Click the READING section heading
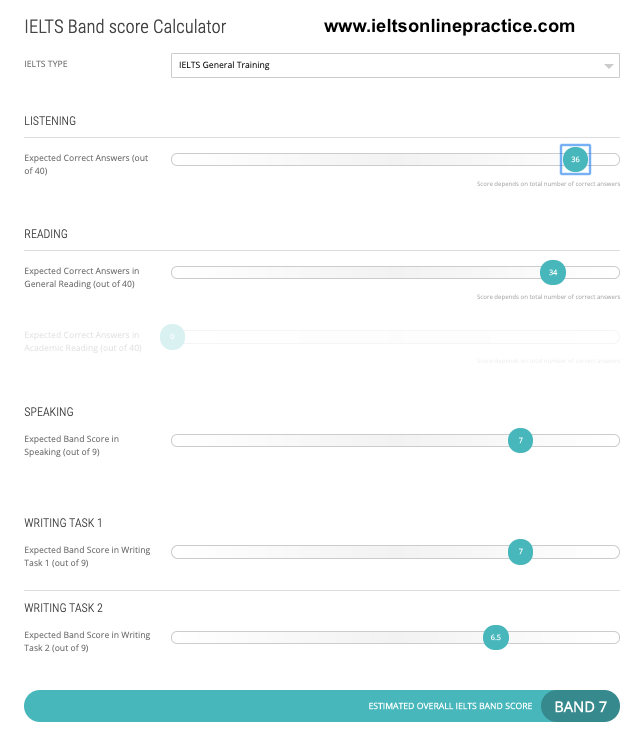 pyautogui.click(x=46, y=234)
